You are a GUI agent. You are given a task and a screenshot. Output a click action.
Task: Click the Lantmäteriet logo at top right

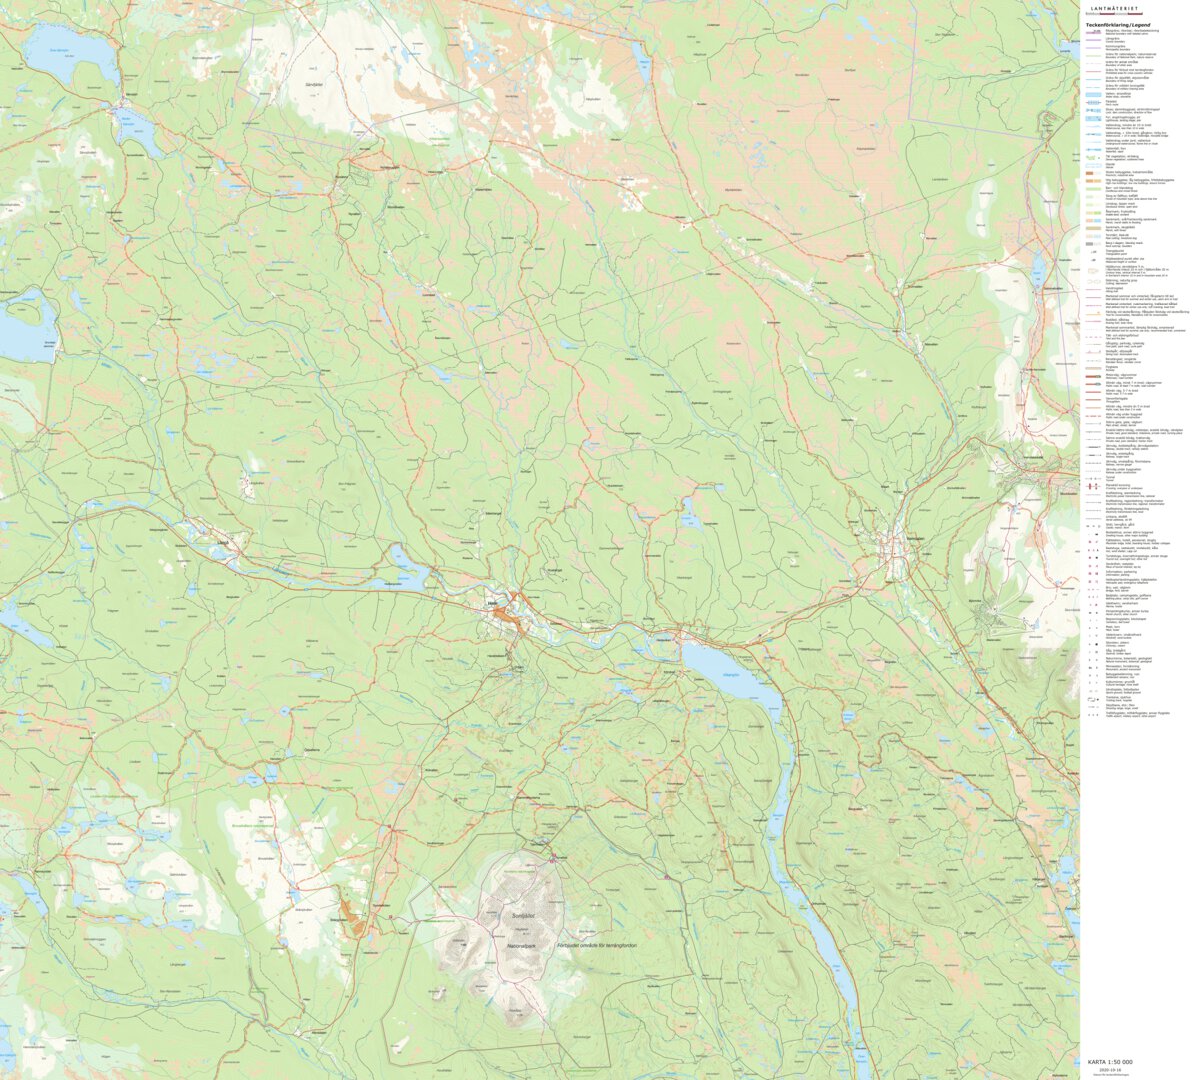pos(1113,6)
